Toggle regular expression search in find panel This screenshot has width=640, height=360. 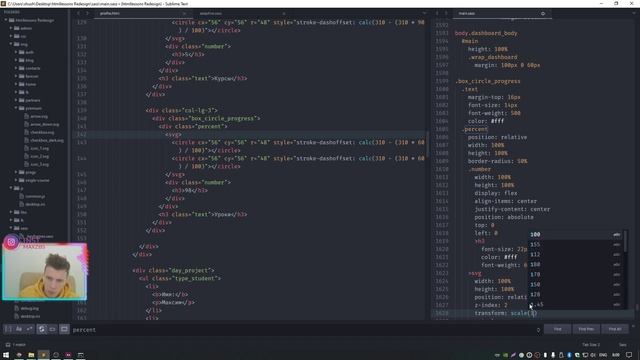8,329
